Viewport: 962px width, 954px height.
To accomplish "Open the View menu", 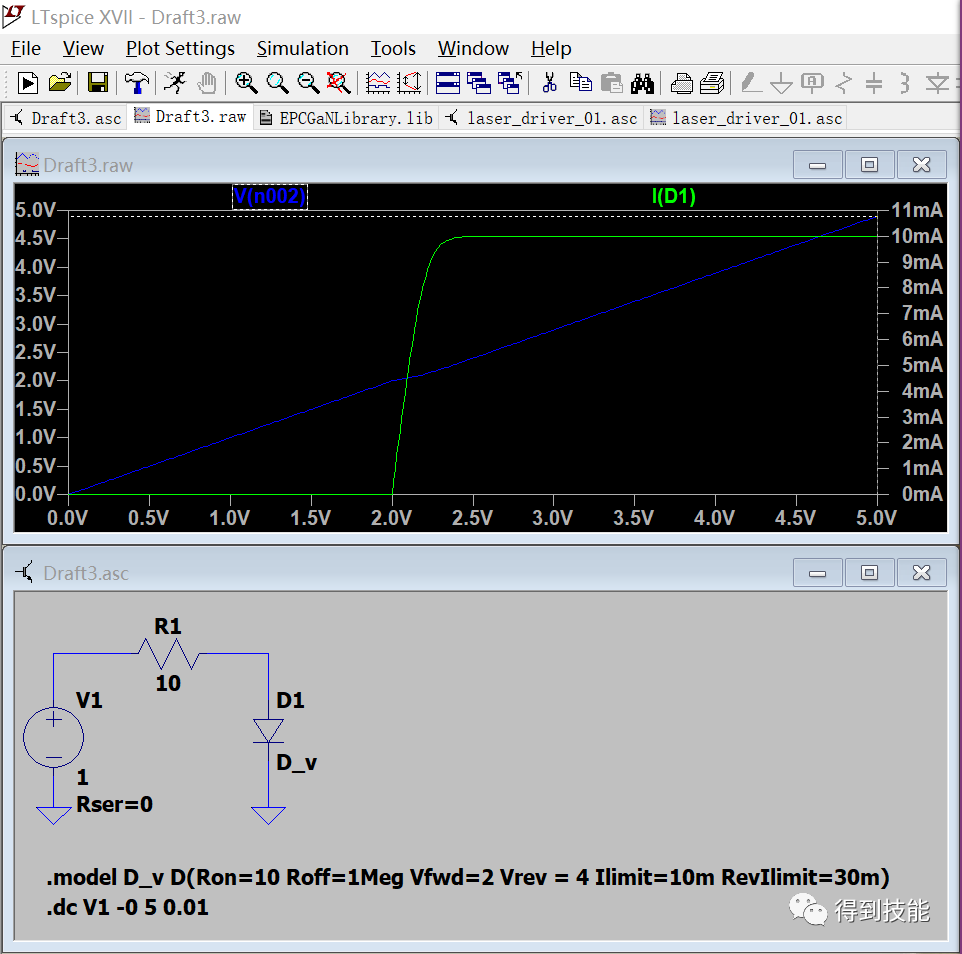I will tap(83, 48).
